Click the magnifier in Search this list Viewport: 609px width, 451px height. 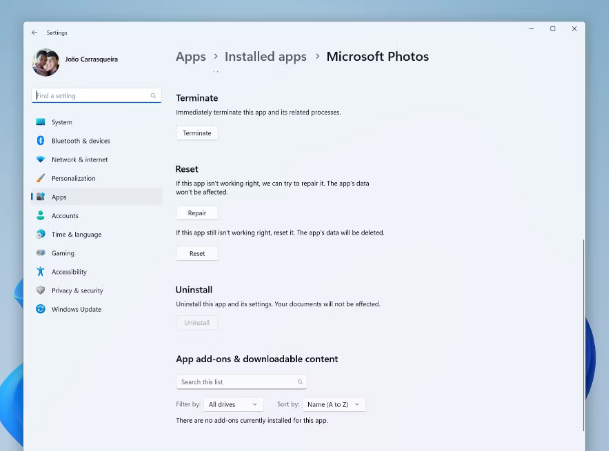click(x=300, y=382)
